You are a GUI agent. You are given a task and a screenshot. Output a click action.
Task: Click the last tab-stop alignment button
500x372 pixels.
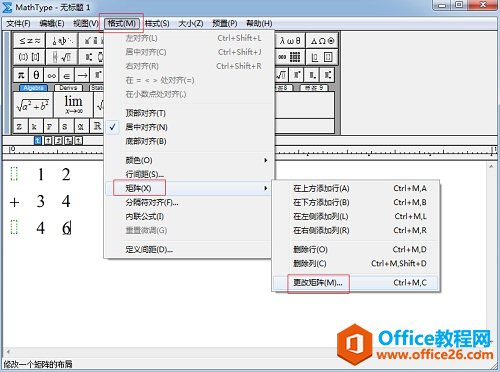(x=78, y=140)
